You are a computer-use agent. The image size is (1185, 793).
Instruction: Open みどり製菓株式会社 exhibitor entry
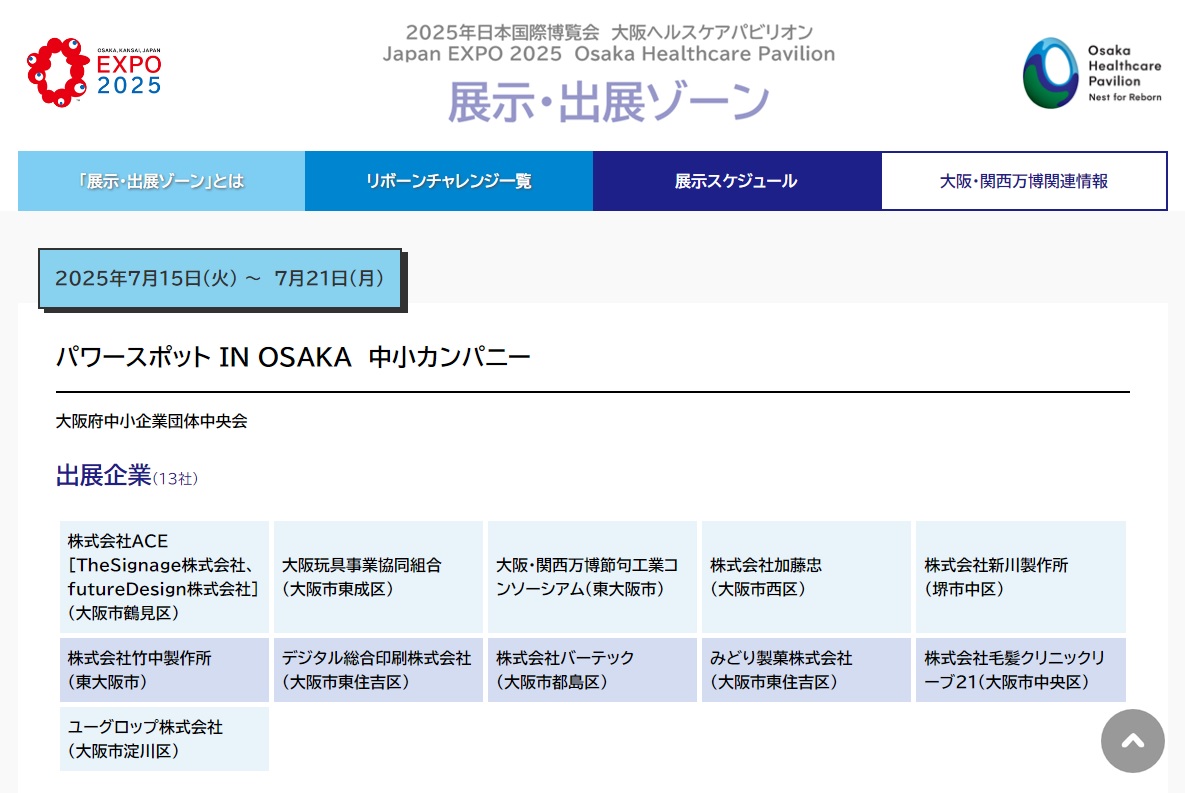(x=806, y=670)
